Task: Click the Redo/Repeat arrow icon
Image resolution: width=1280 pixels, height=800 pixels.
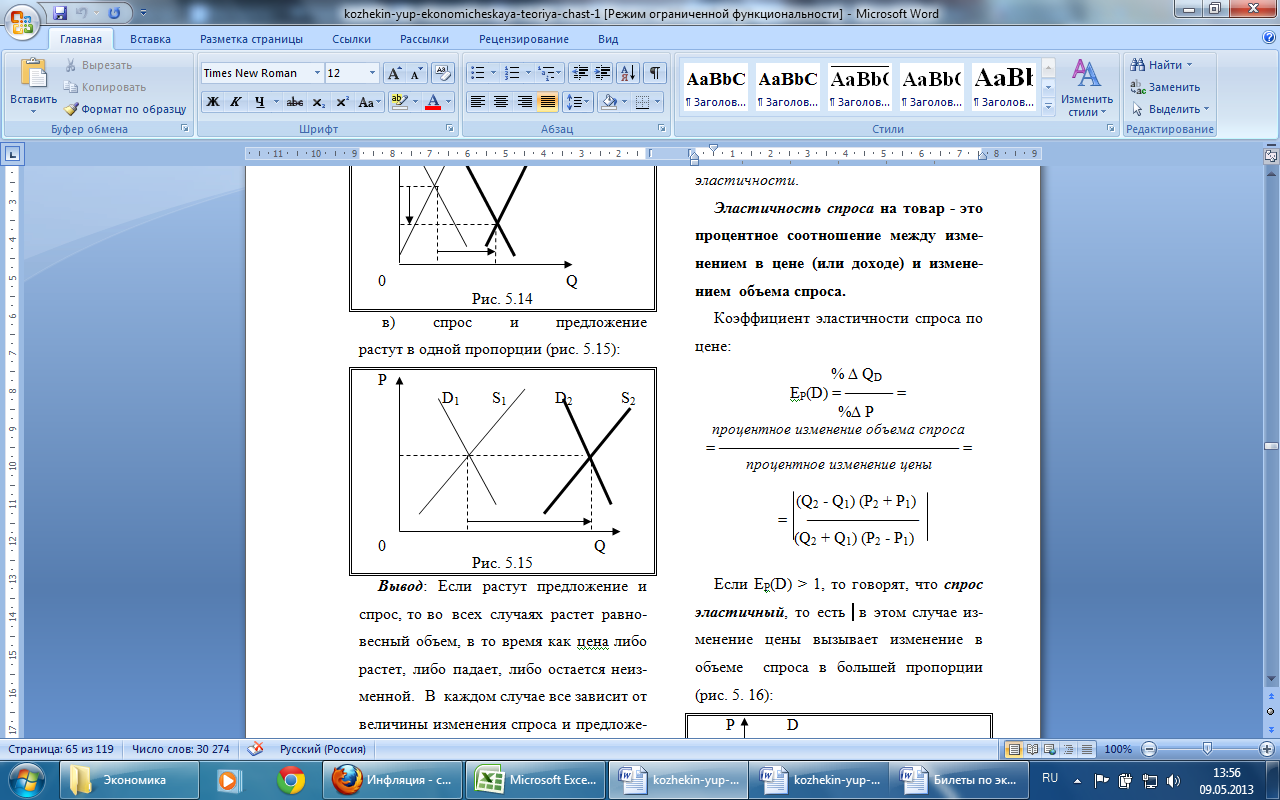Action: coord(113,13)
